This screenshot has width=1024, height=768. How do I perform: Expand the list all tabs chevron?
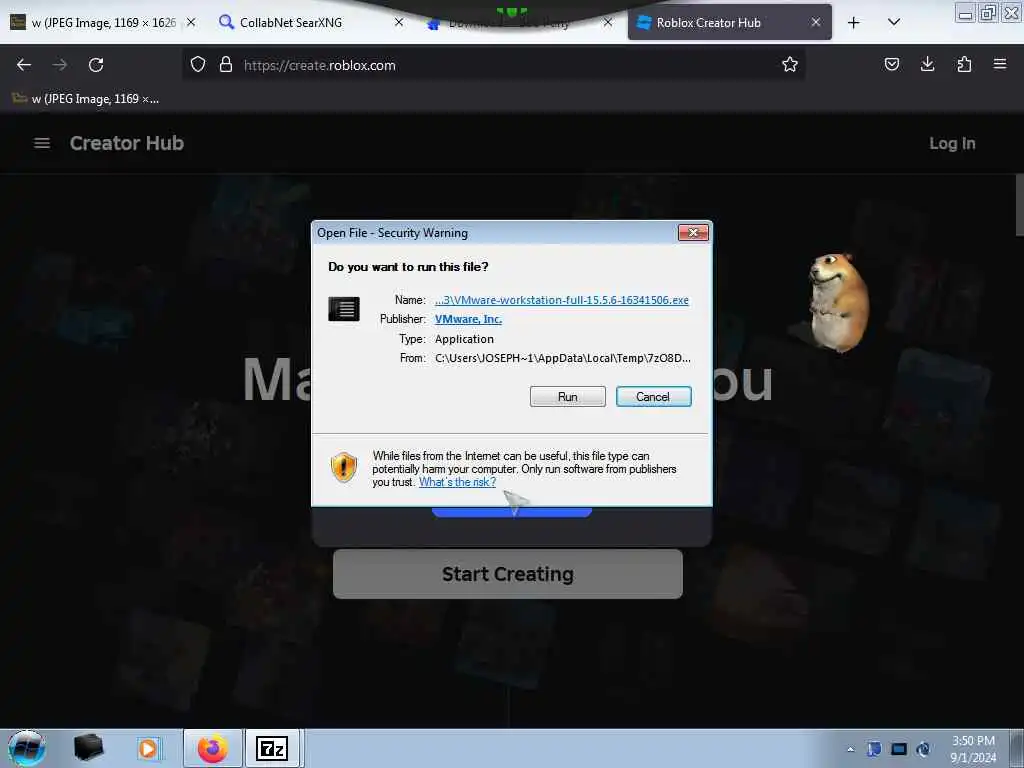point(894,22)
